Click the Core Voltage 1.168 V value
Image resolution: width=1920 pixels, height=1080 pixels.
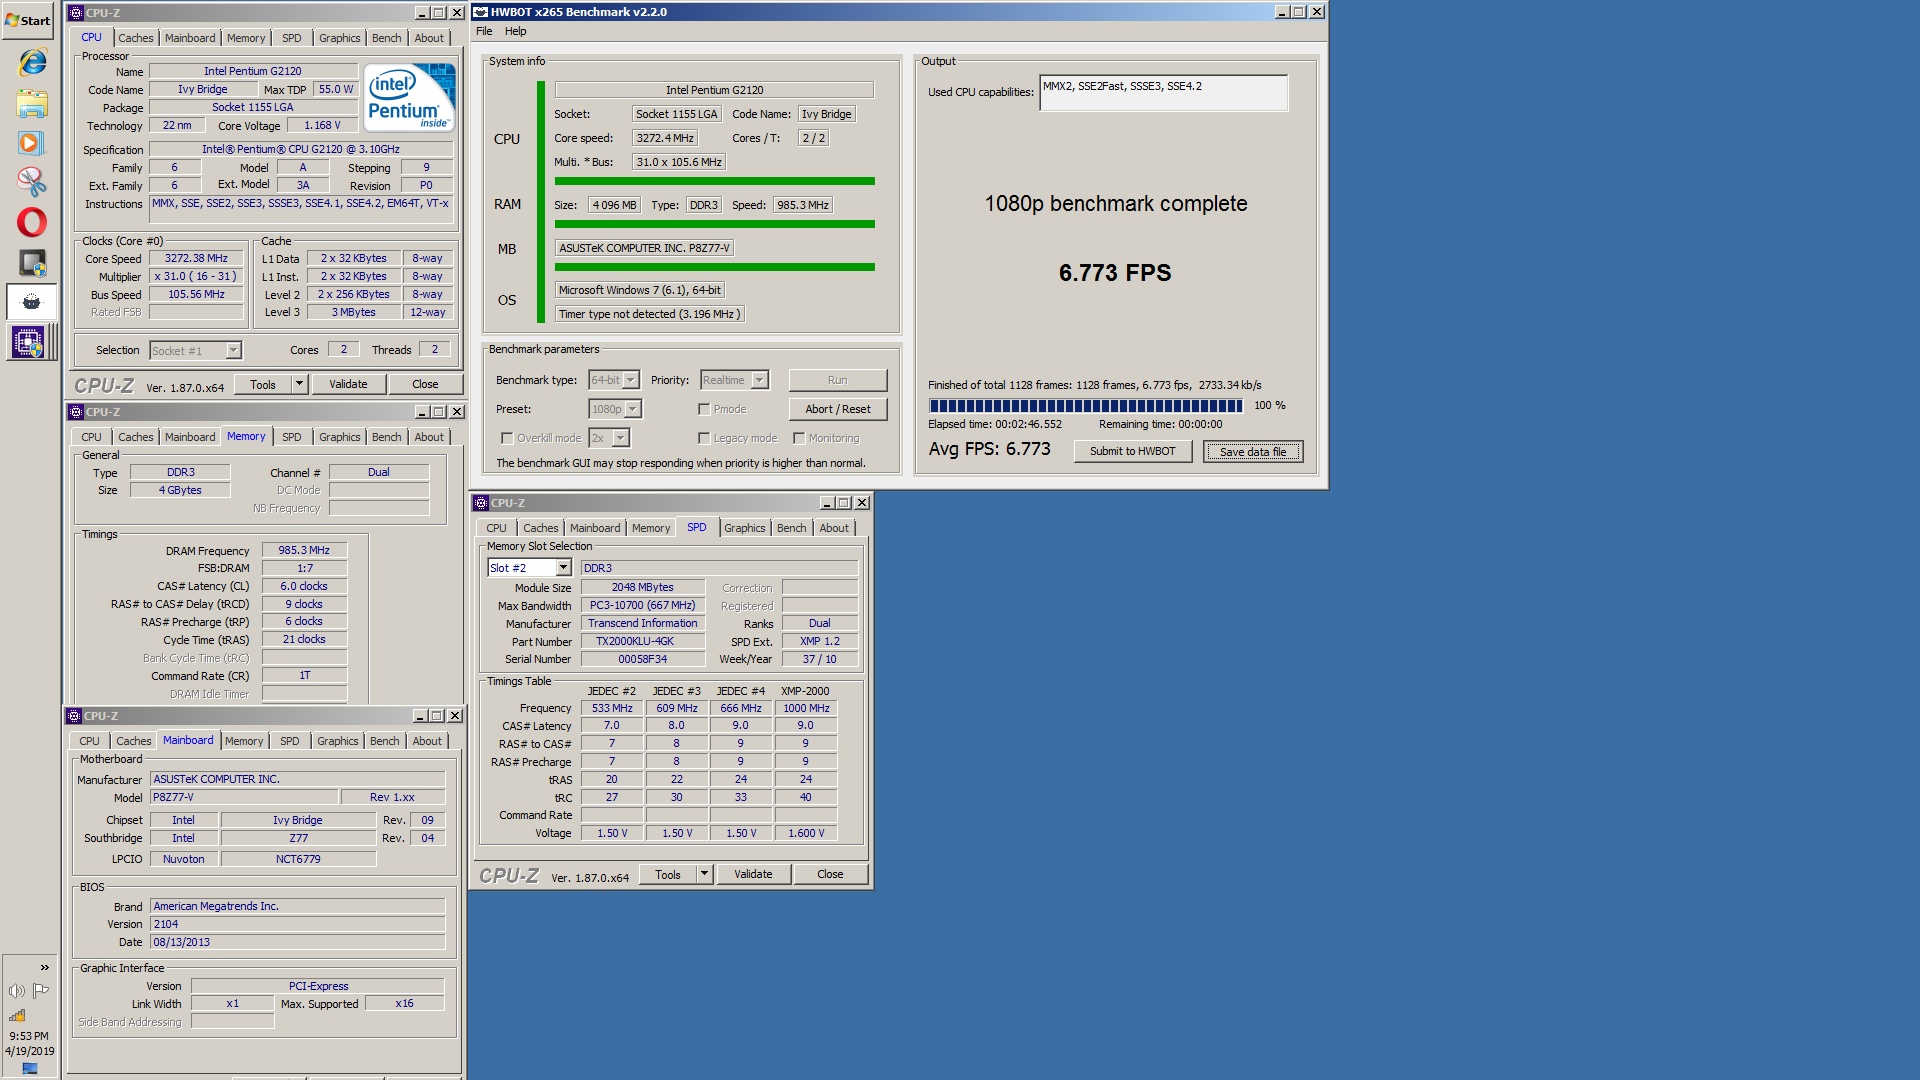pyautogui.click(x=321, y=126)
